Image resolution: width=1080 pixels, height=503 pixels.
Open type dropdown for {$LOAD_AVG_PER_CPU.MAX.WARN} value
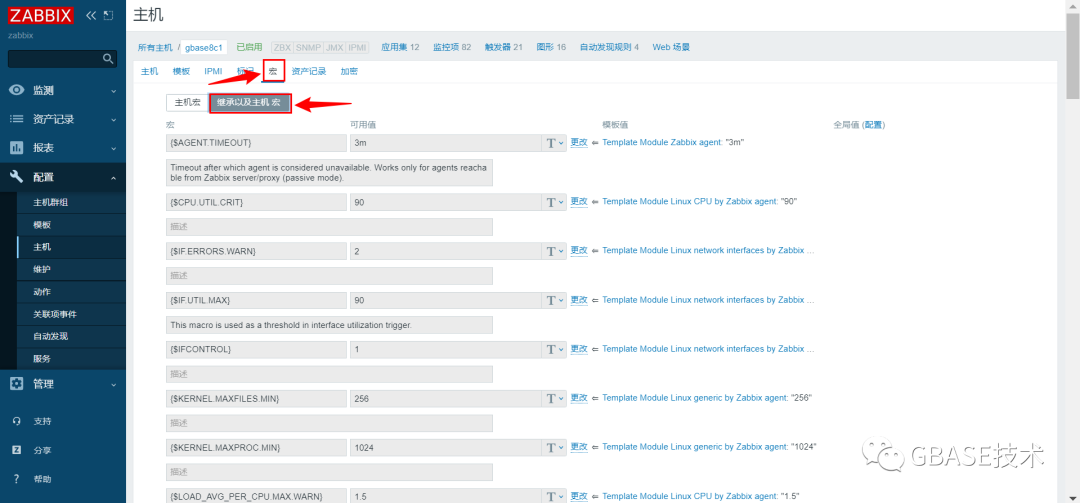(x=555, y=495)
